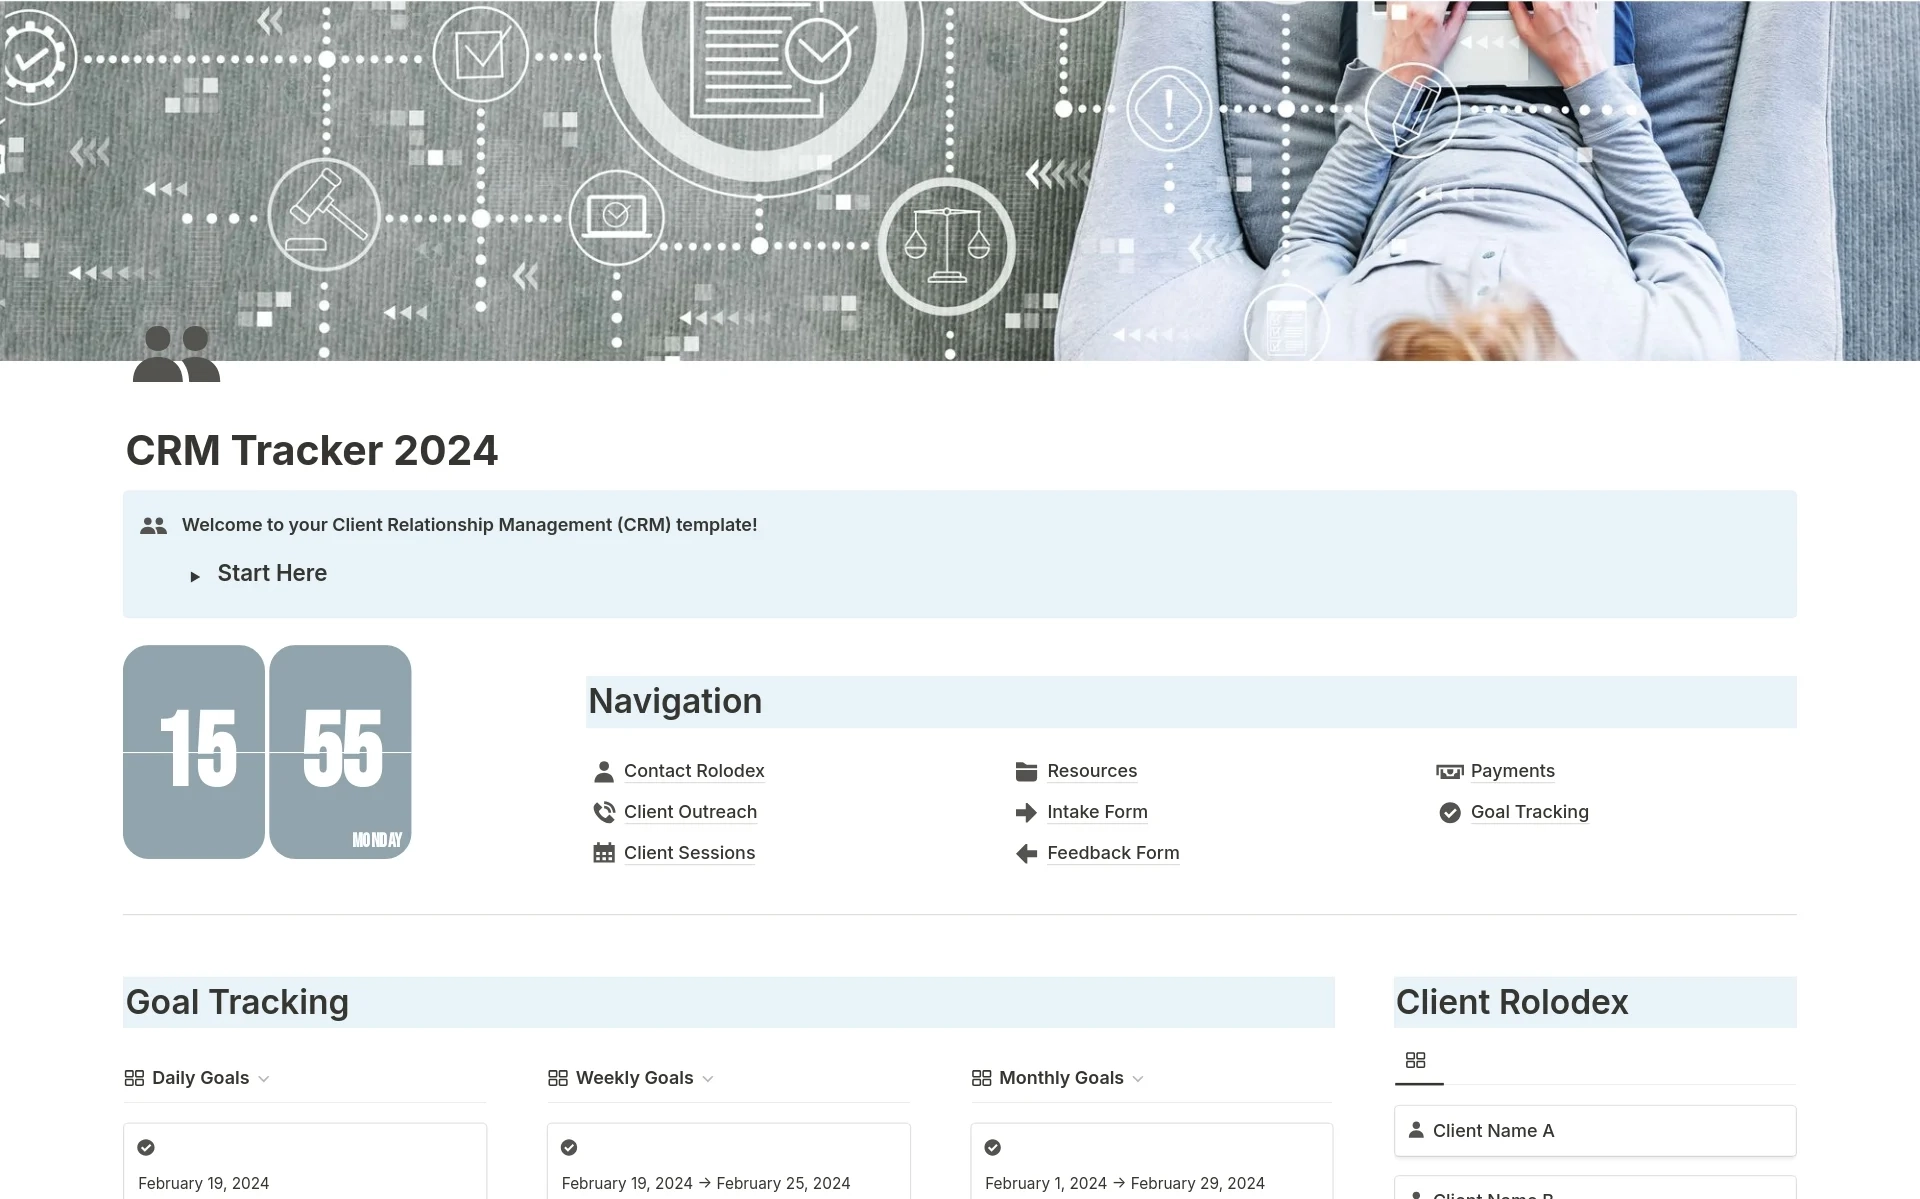This screenshot has width=1920, height=1199.
Task: Open the Intake Form
Action: click(1095, 811)
